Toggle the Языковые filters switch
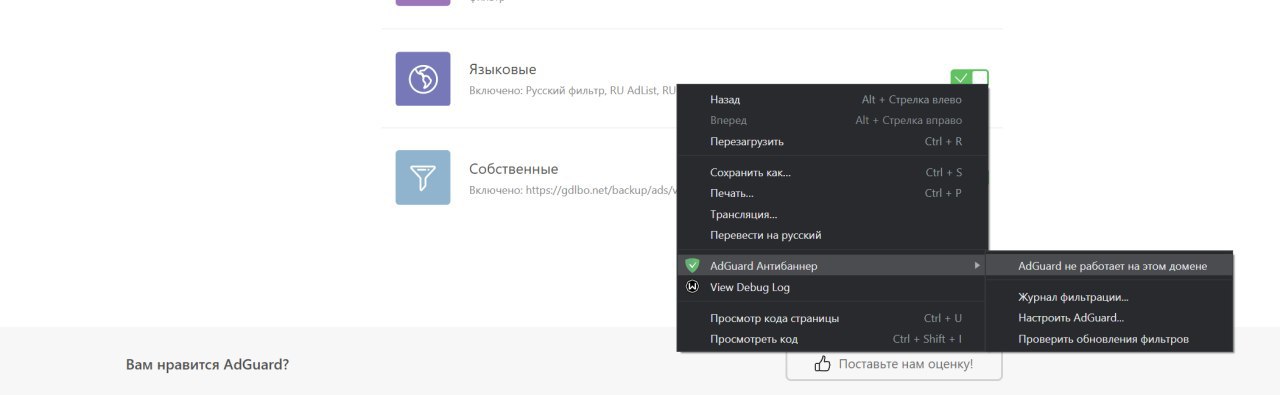This screenshot has width=1280, height=395. coord(969,78)
